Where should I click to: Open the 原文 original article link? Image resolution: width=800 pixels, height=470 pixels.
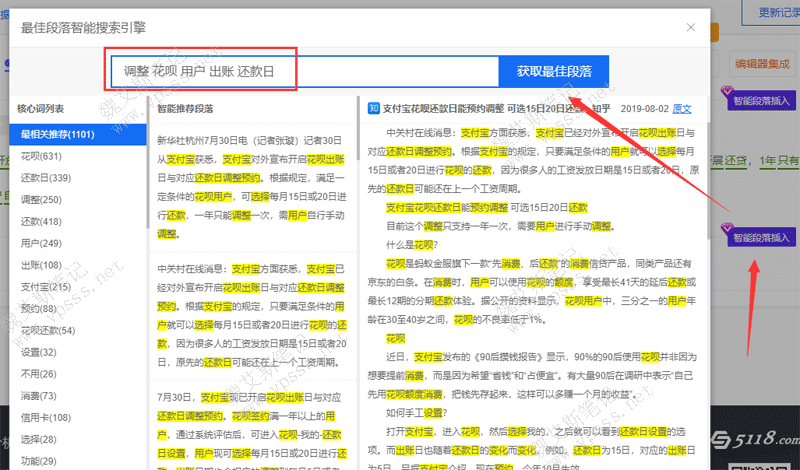click(x=682, y=108)
